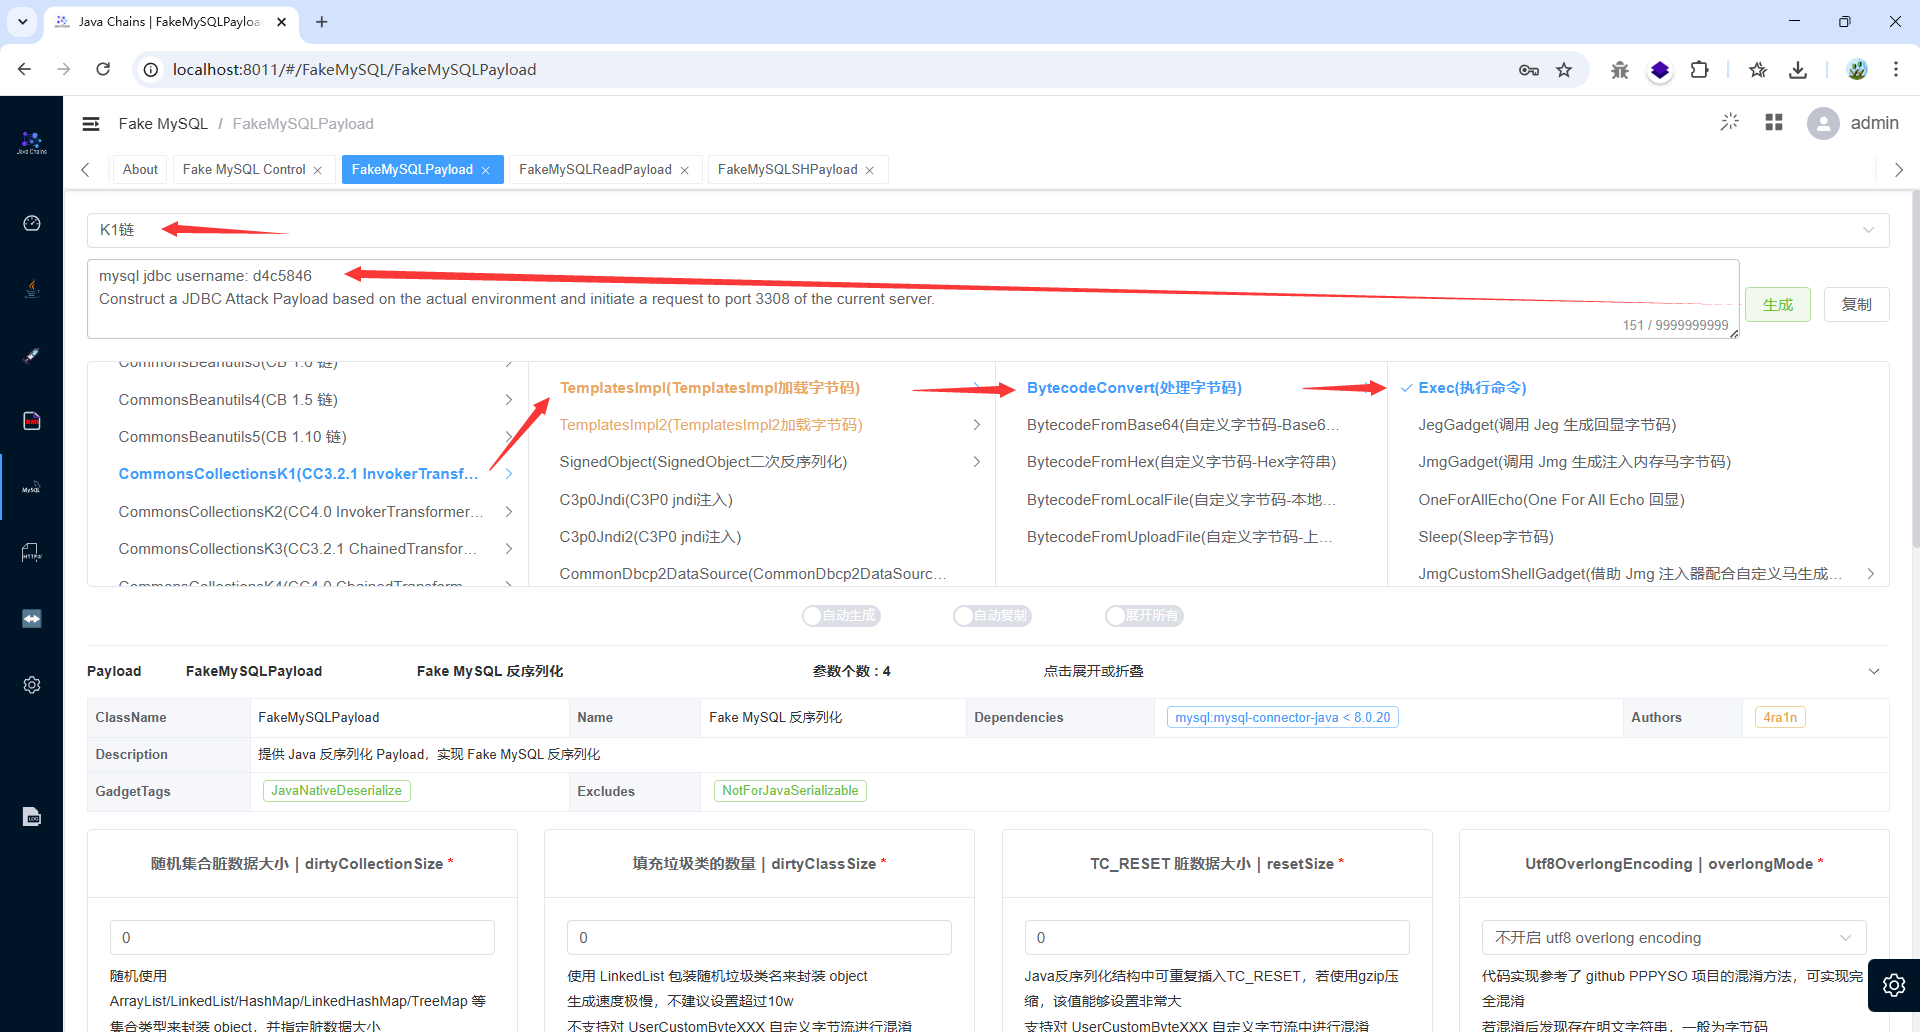Image resolution: width=1920 pixels, height=1032 pixels.
Task: Click the green 生成 generate button
Action: coord(1778,305)
